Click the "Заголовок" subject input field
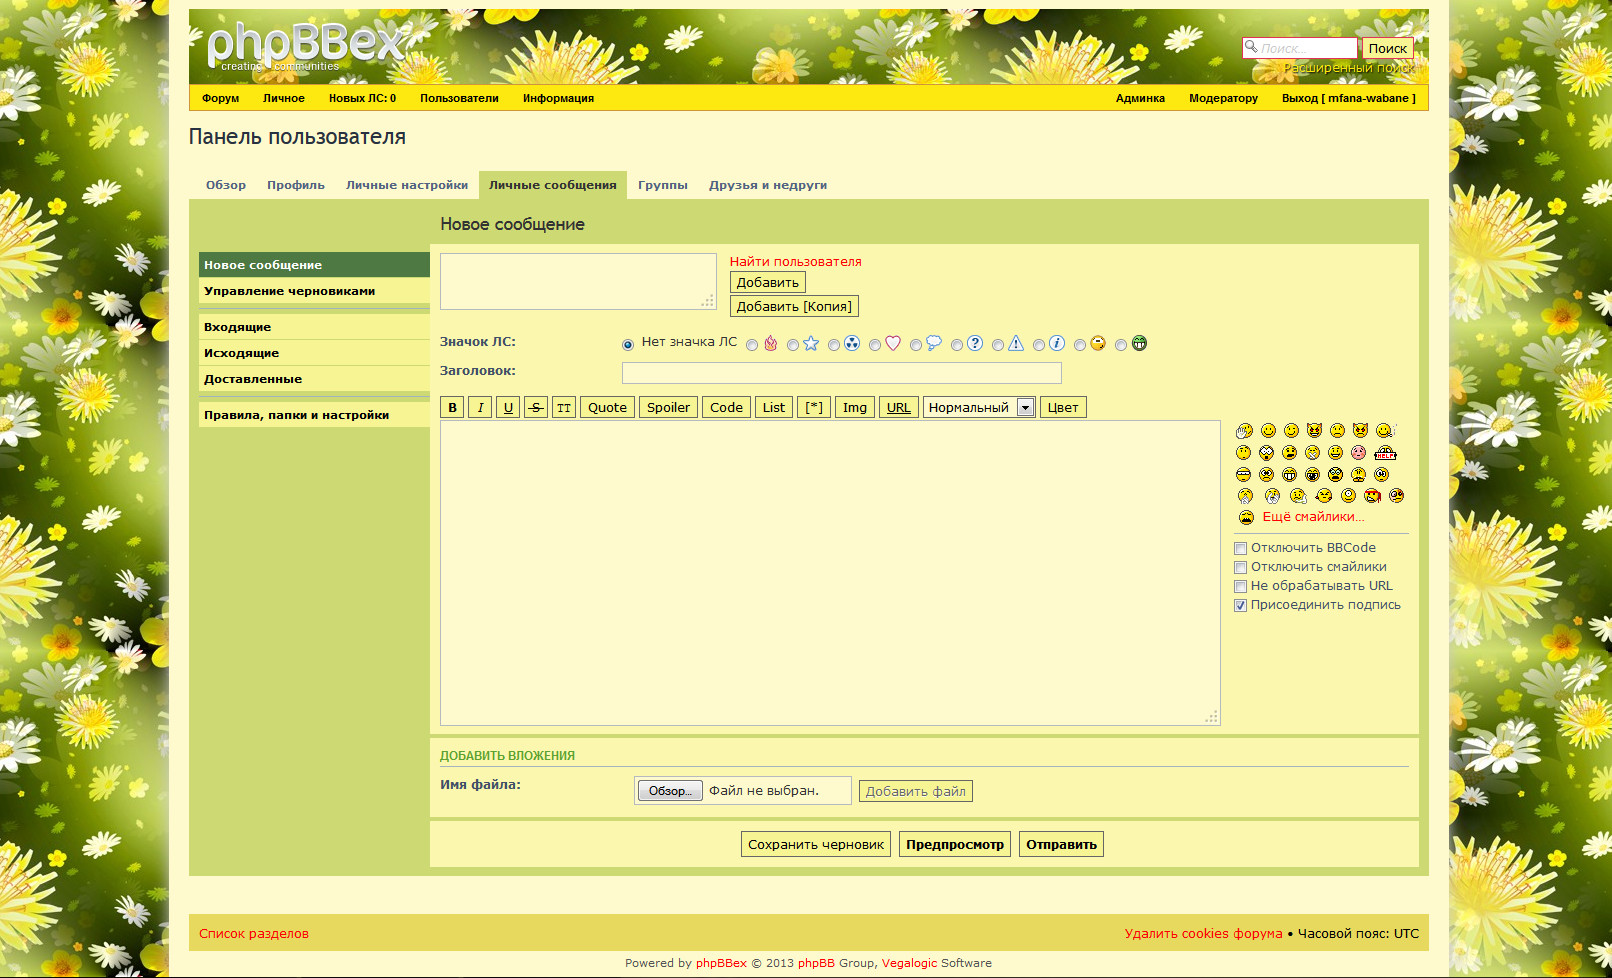This screenshot has height=978, width=1612. [841, 373]
